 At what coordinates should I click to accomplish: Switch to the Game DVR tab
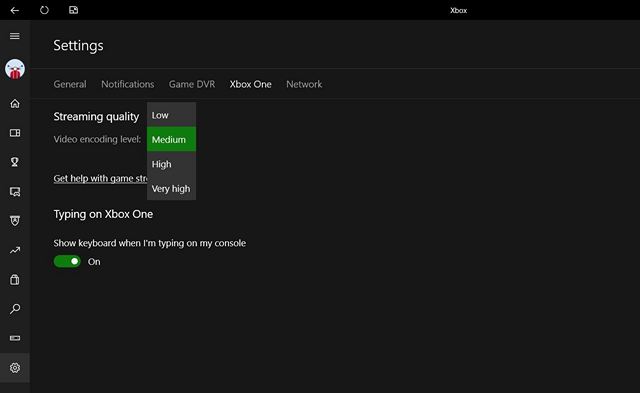[192, 84]
